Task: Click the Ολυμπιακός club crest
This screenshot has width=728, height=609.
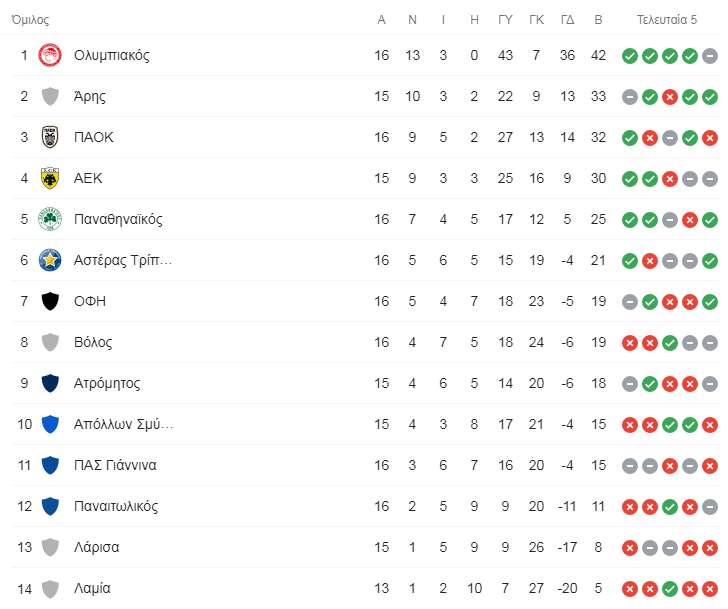Action: coord(50,55)
